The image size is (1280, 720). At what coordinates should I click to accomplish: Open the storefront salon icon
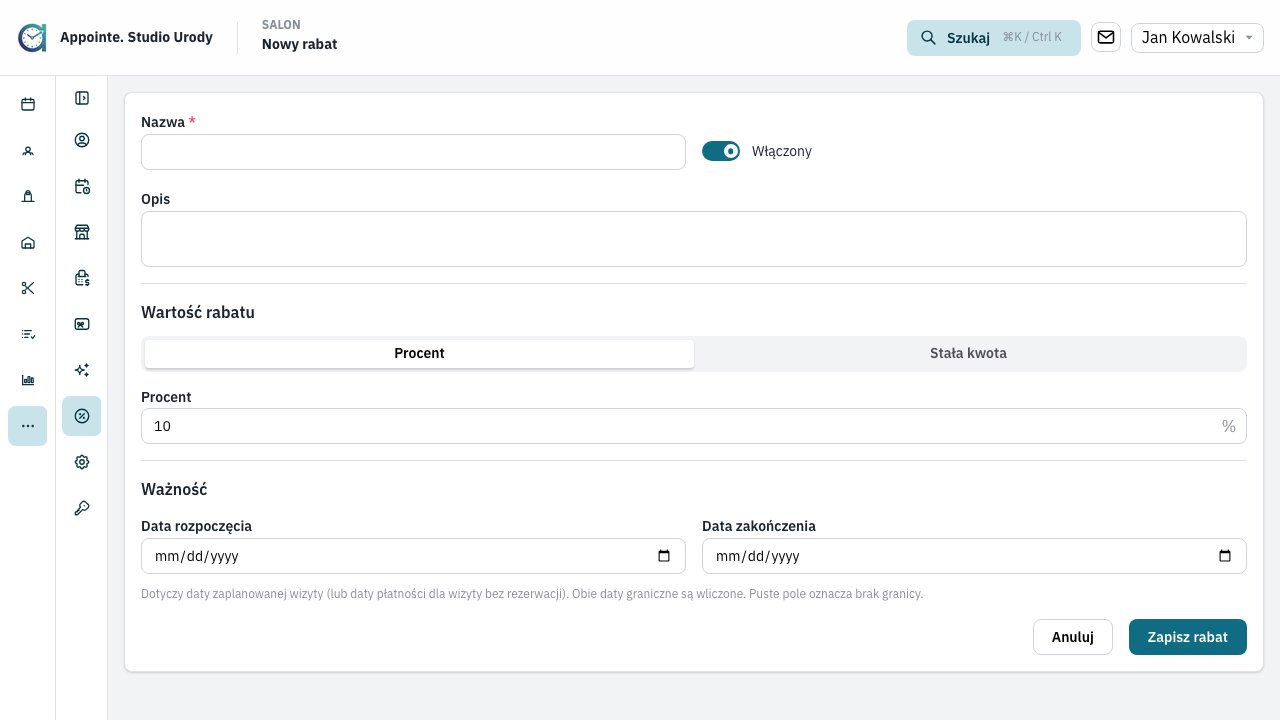(x=82, y=232)
